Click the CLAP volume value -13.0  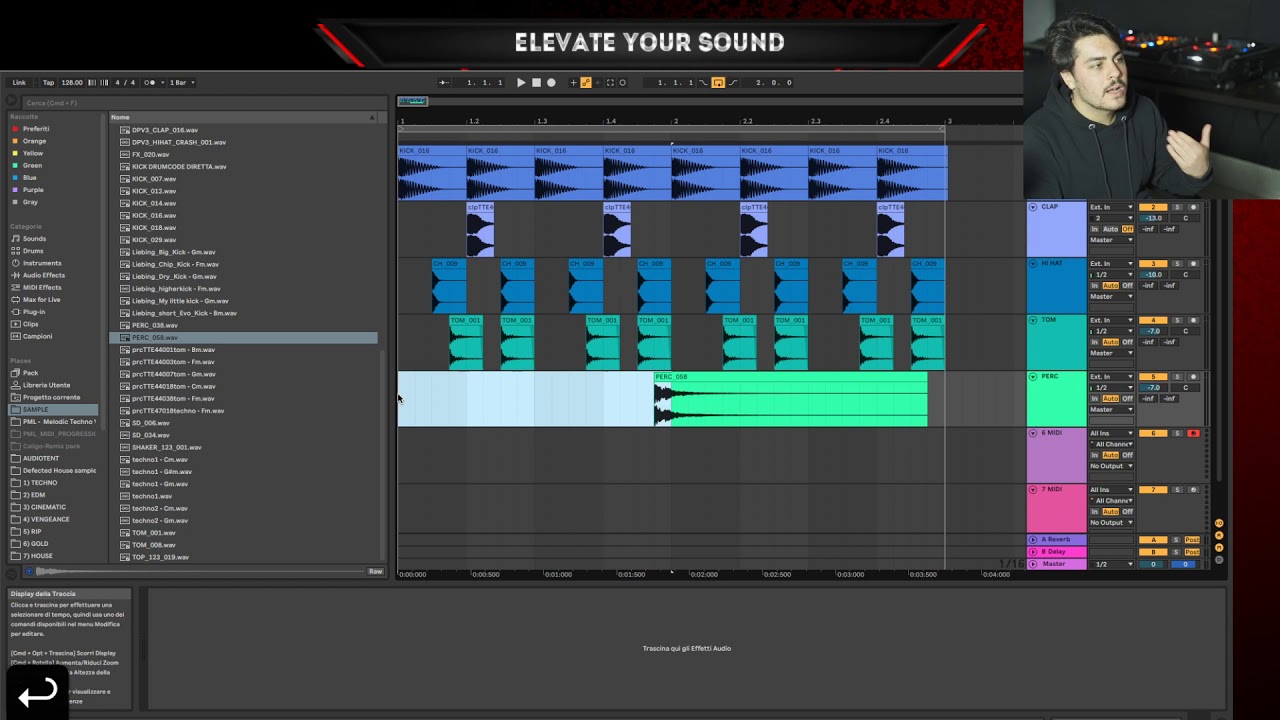(1153, 218)
